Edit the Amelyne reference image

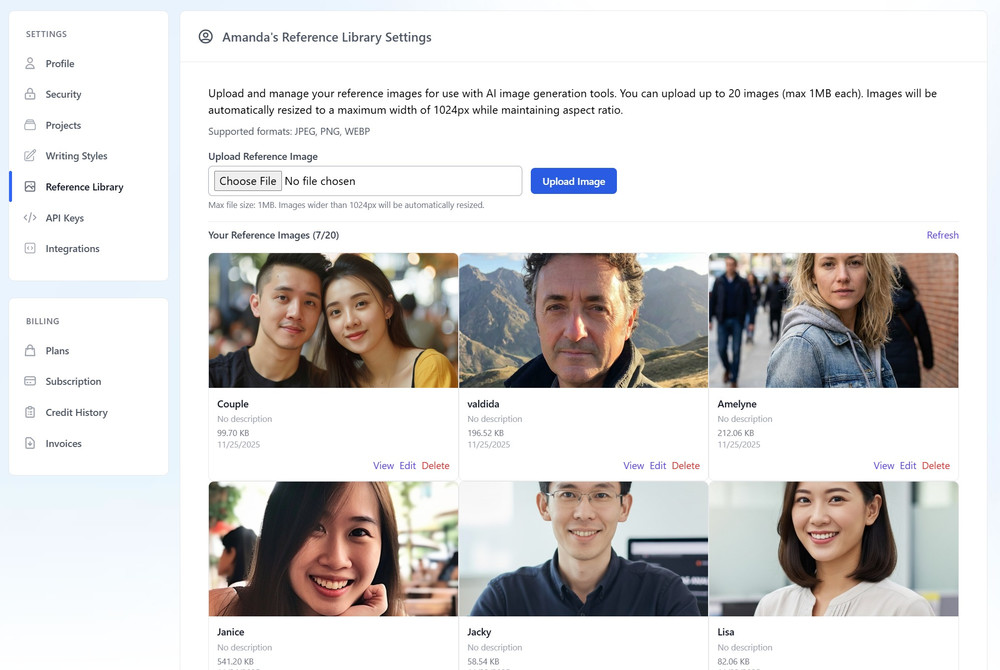point(908,465)
